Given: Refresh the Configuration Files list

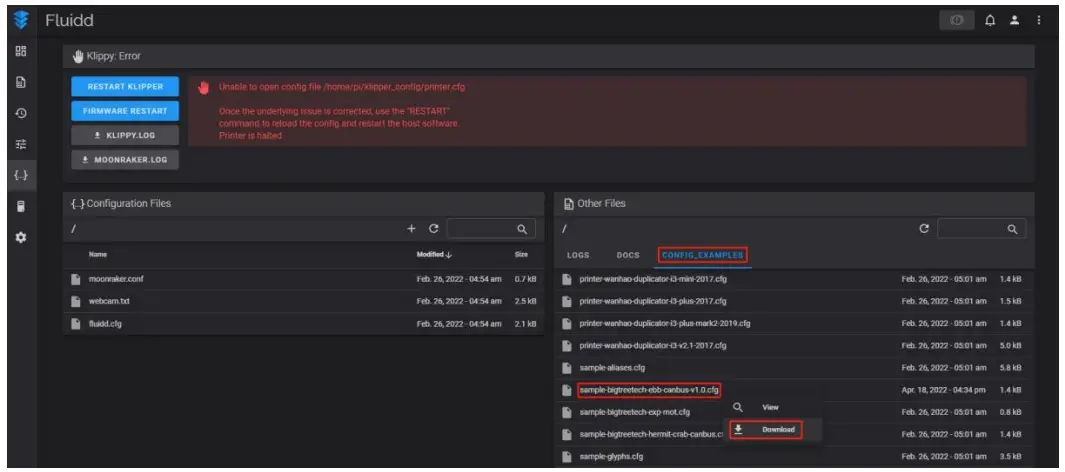Looking at the screenshot, I should click(433, 229).
